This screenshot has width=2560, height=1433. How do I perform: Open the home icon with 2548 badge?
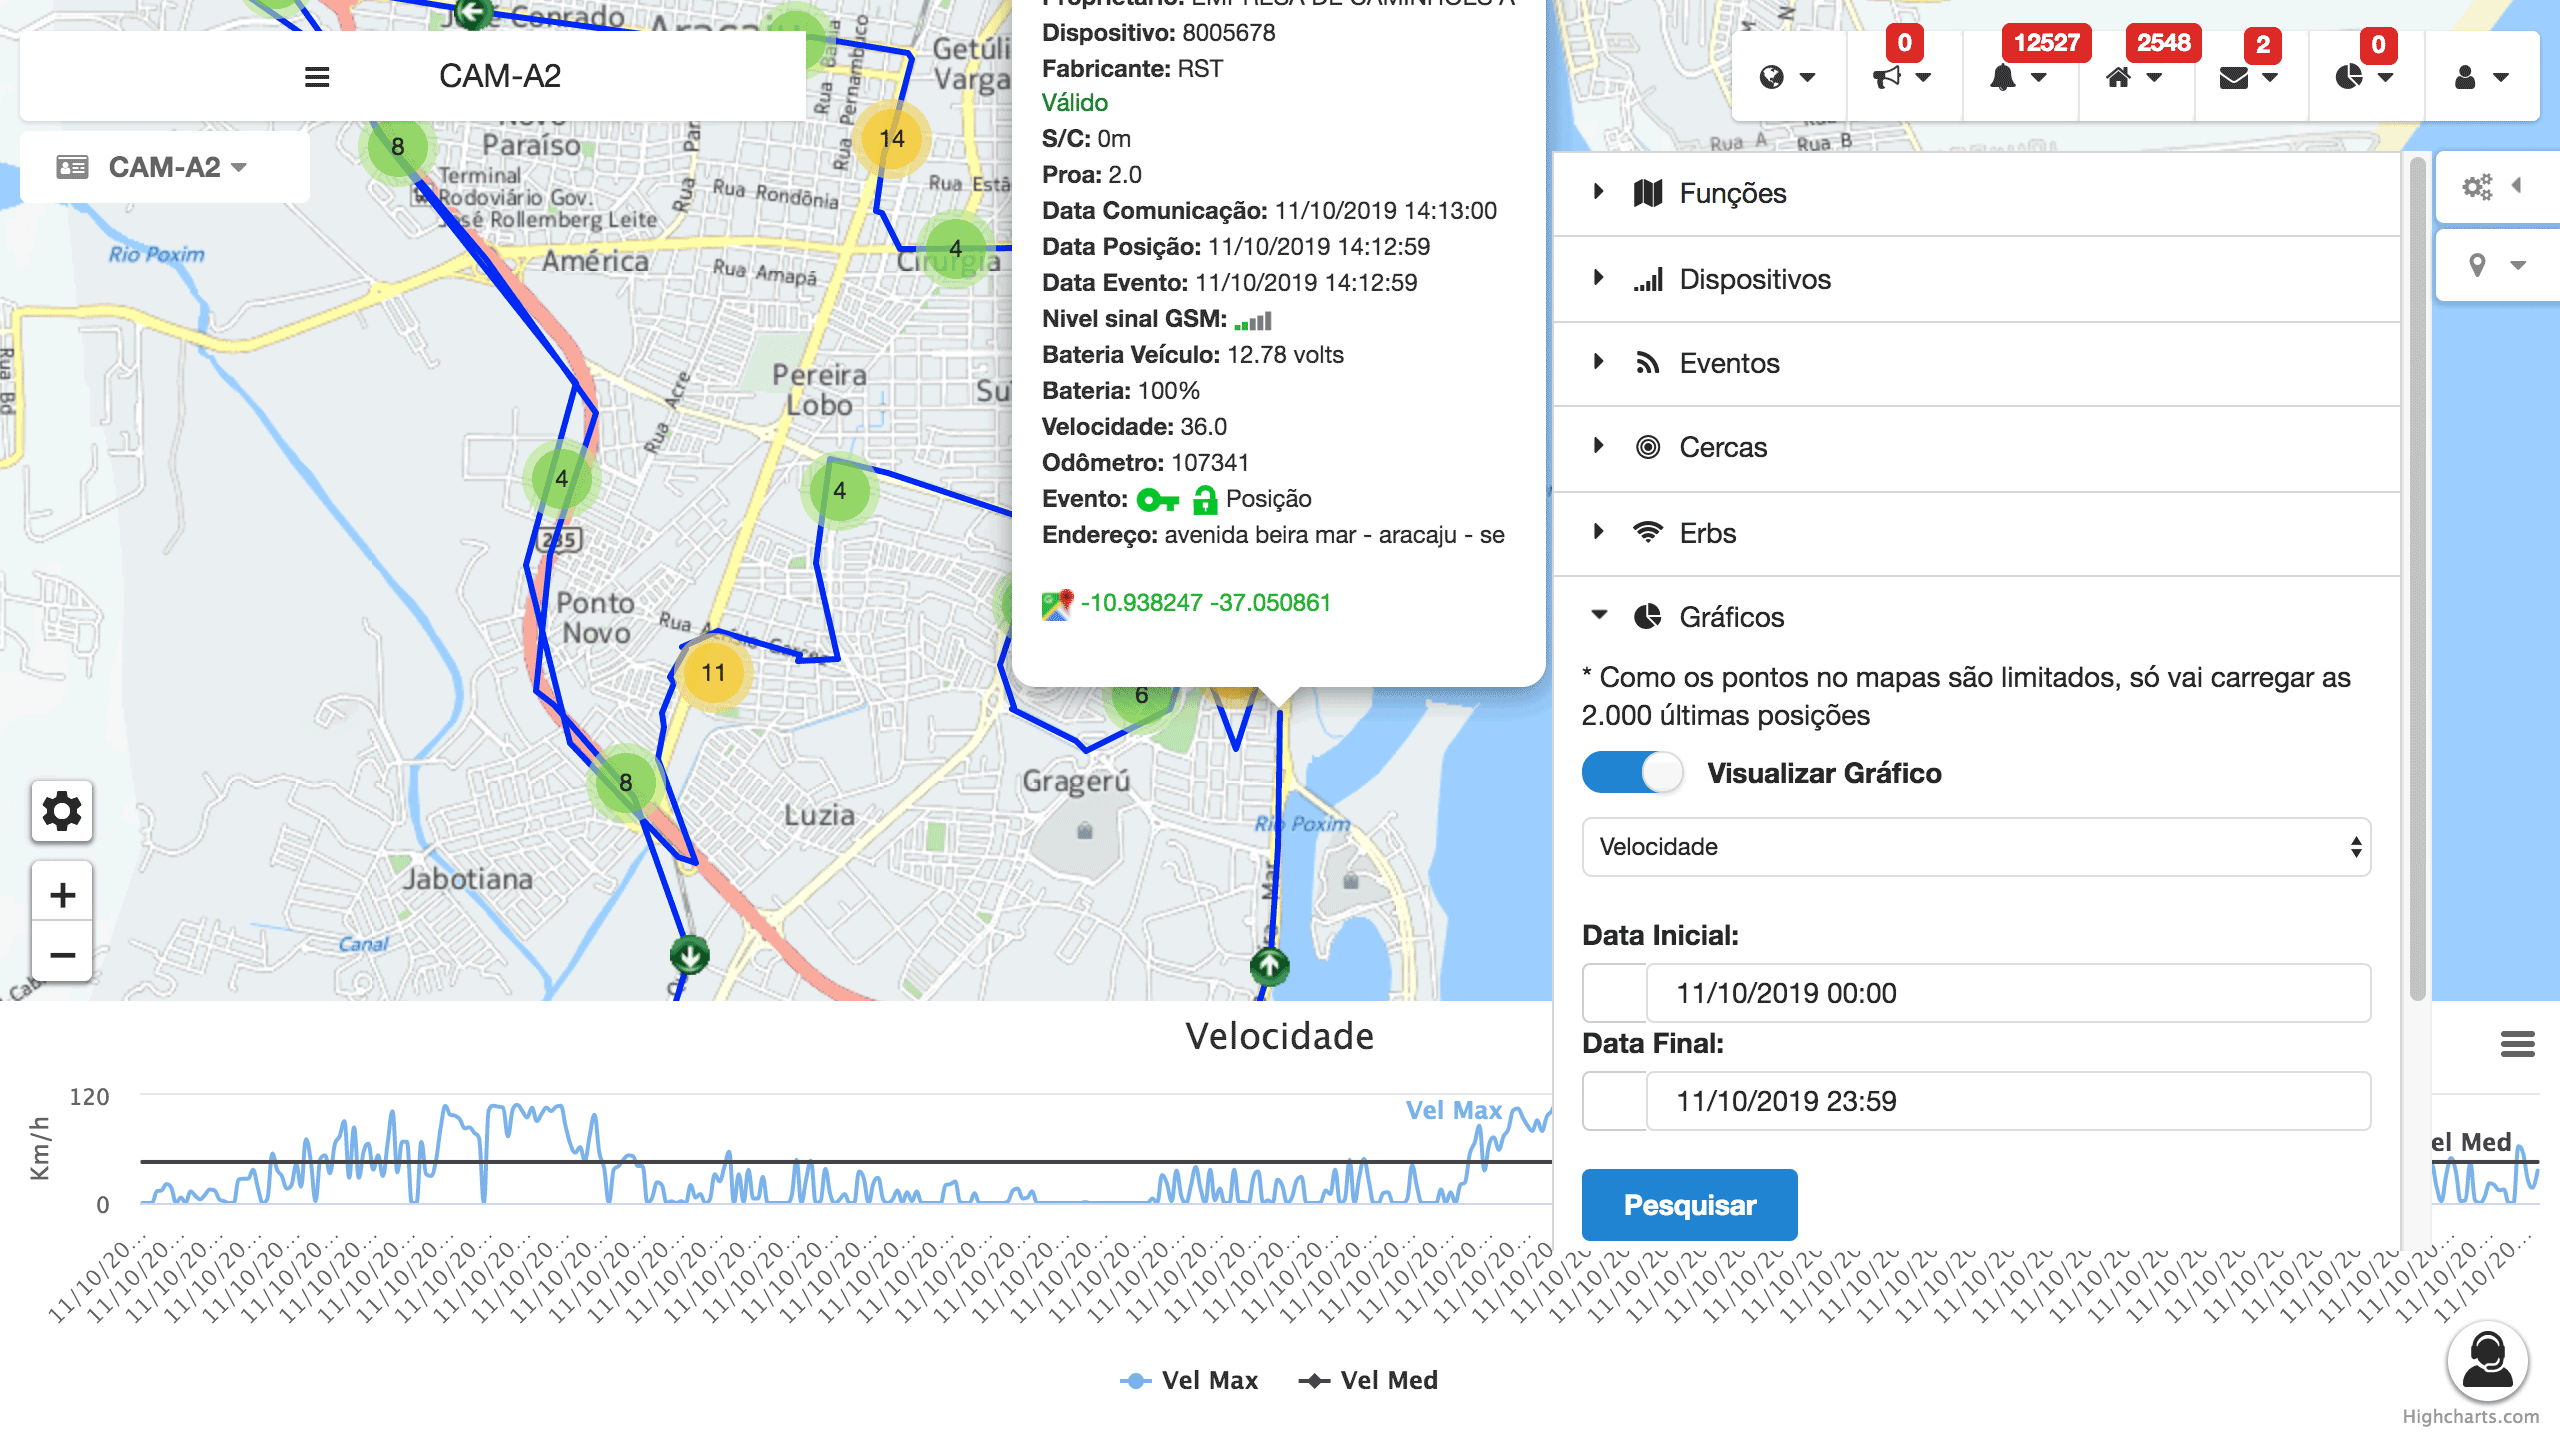(2134, 77)
